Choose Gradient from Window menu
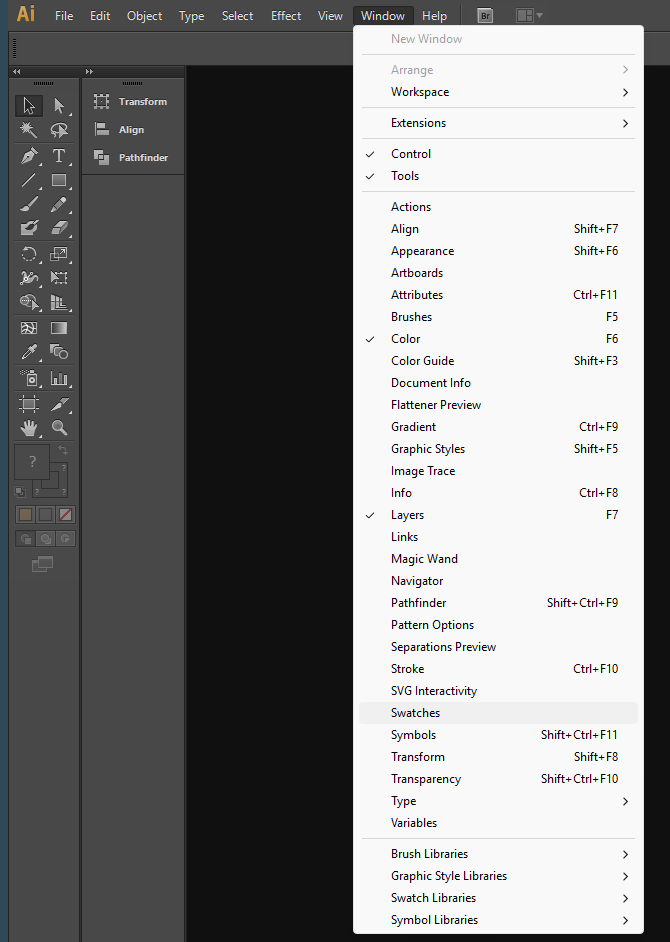 (x=498, y=427)
